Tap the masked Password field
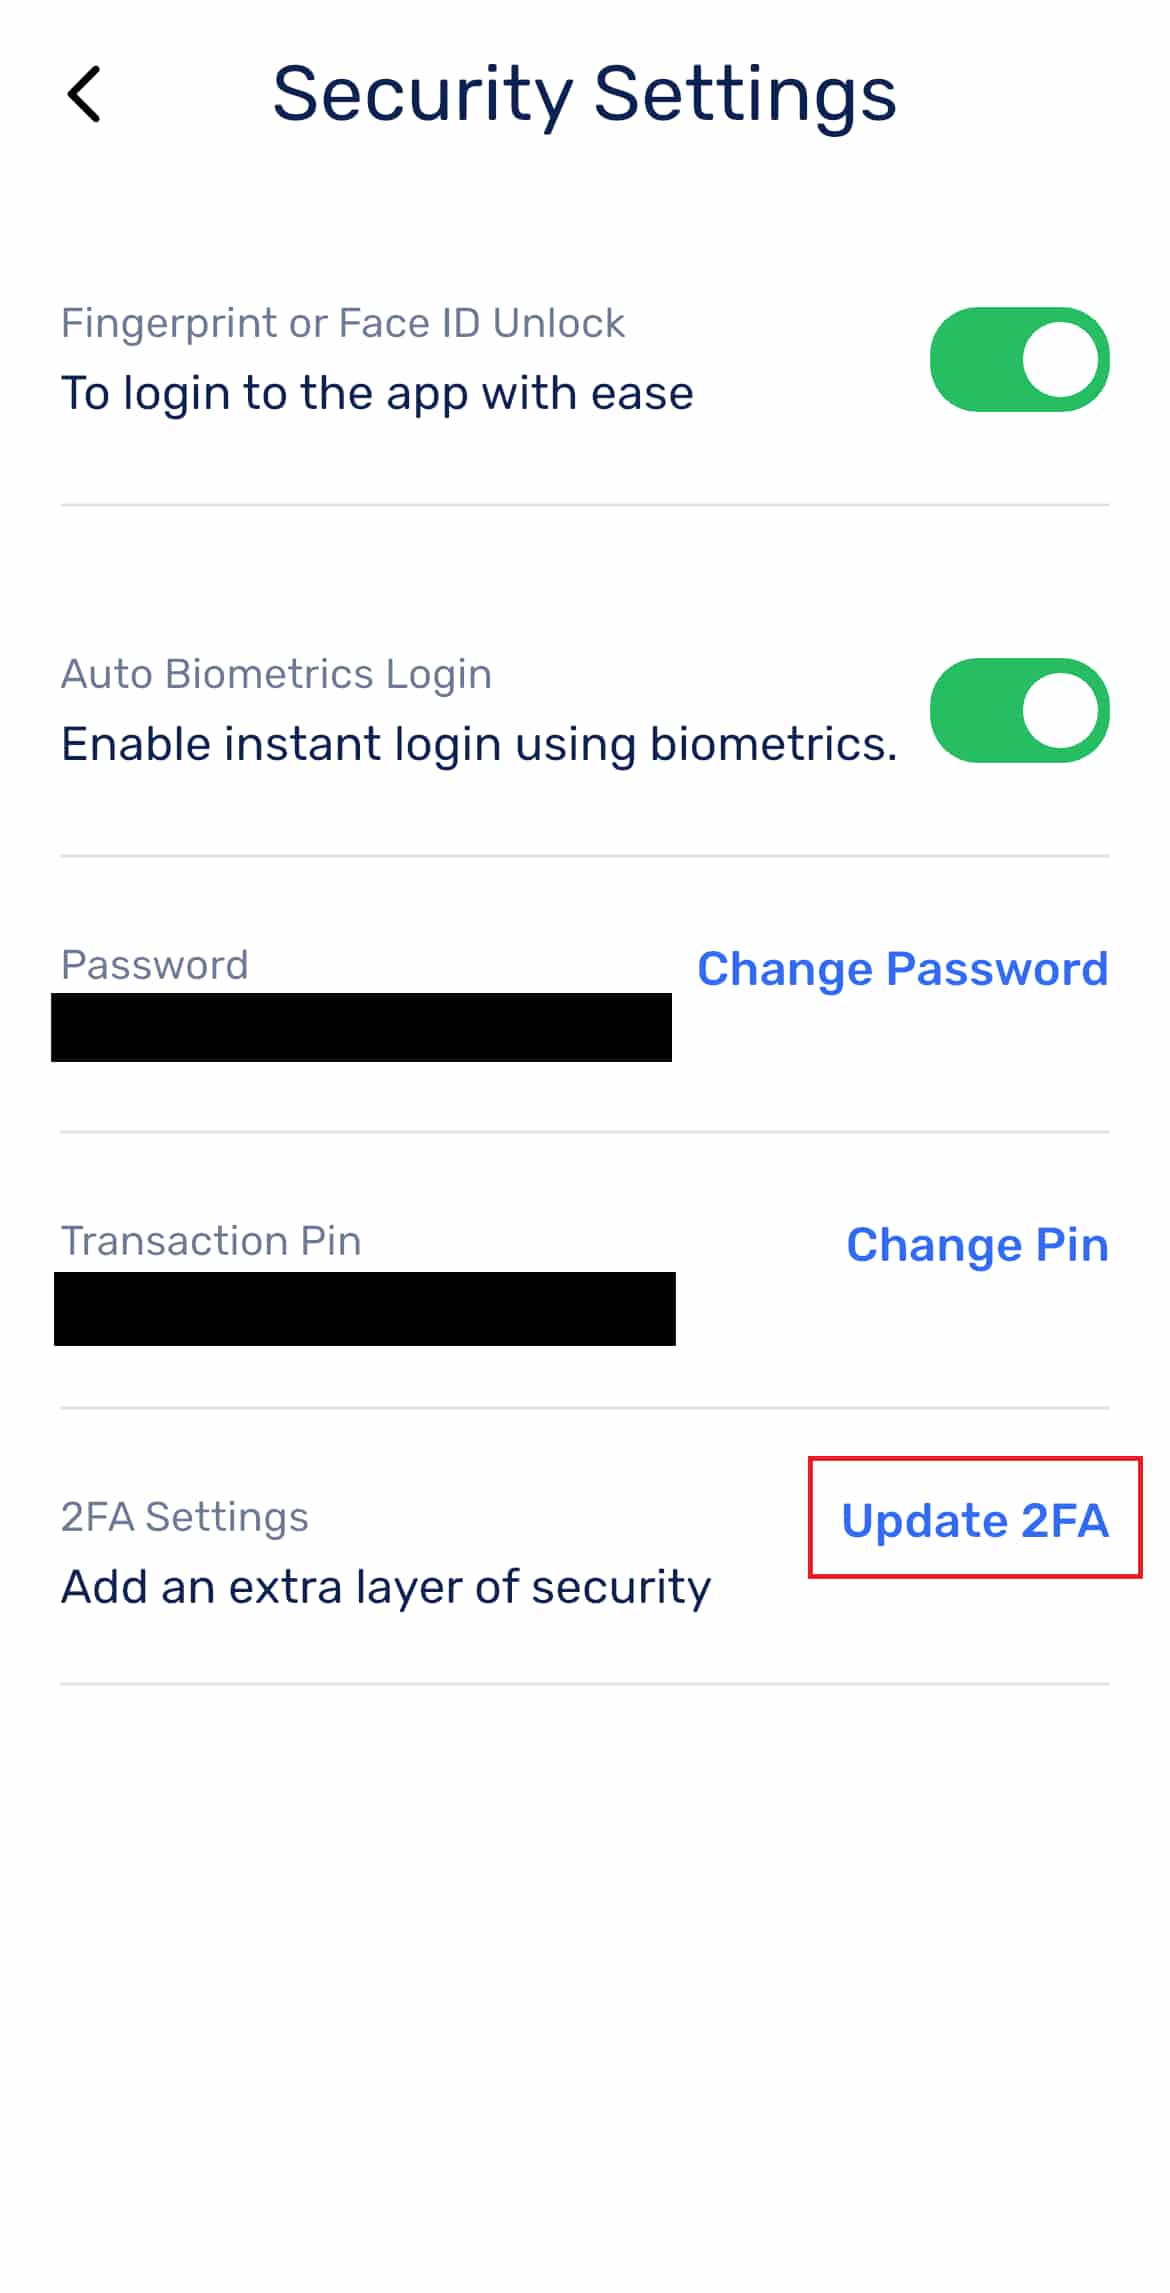 coord(363,1025)
